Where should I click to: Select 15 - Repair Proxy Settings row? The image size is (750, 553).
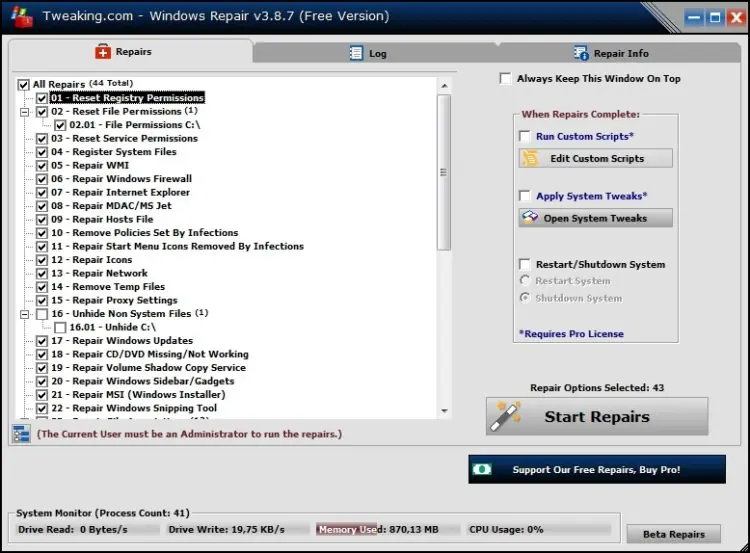click(x=114, y=300)
